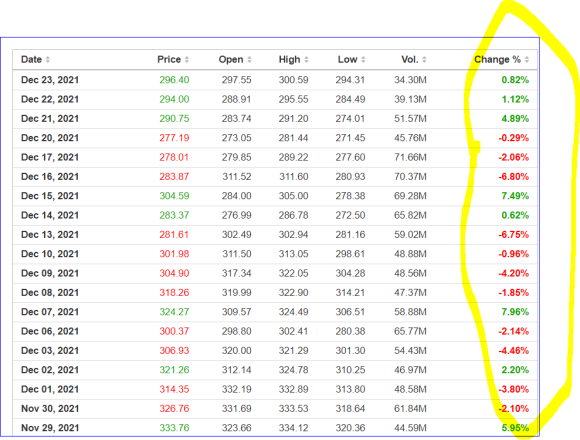Select the Dec 17, 2021 date cell
This screenshot has height=440, width=580.
coord(50,157)
